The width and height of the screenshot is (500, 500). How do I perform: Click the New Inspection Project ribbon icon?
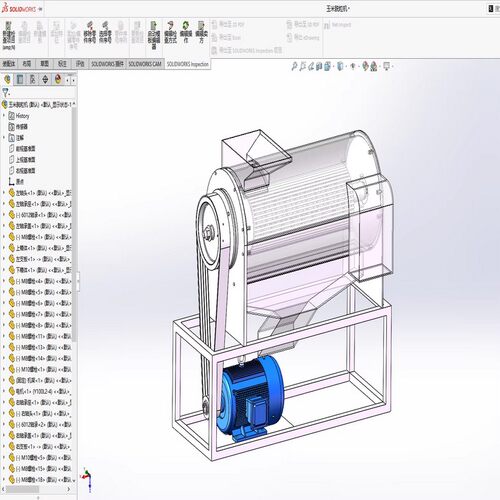point(9,35)
